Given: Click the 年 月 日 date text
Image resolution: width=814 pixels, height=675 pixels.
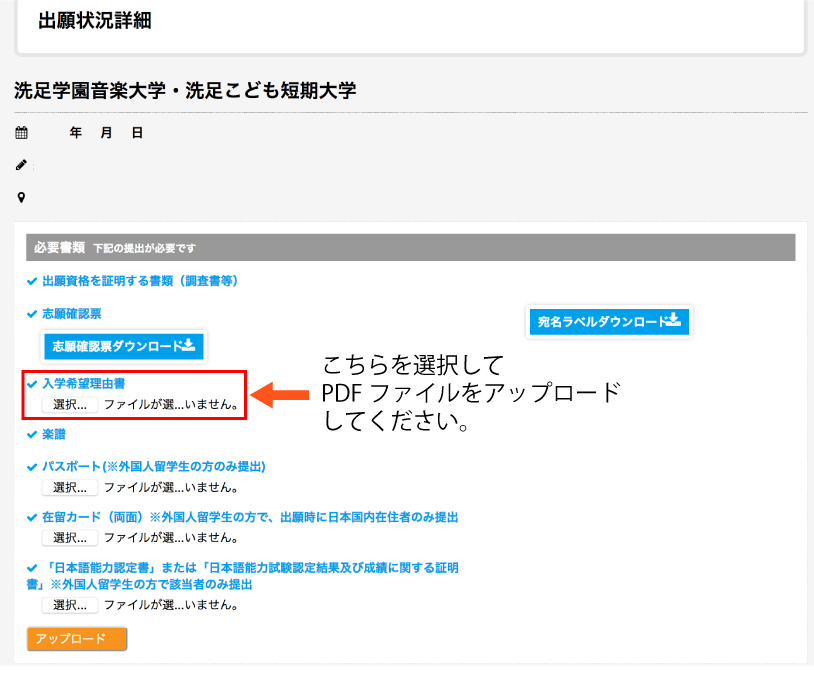Looking at the screenshot, I should click(106, 133).
